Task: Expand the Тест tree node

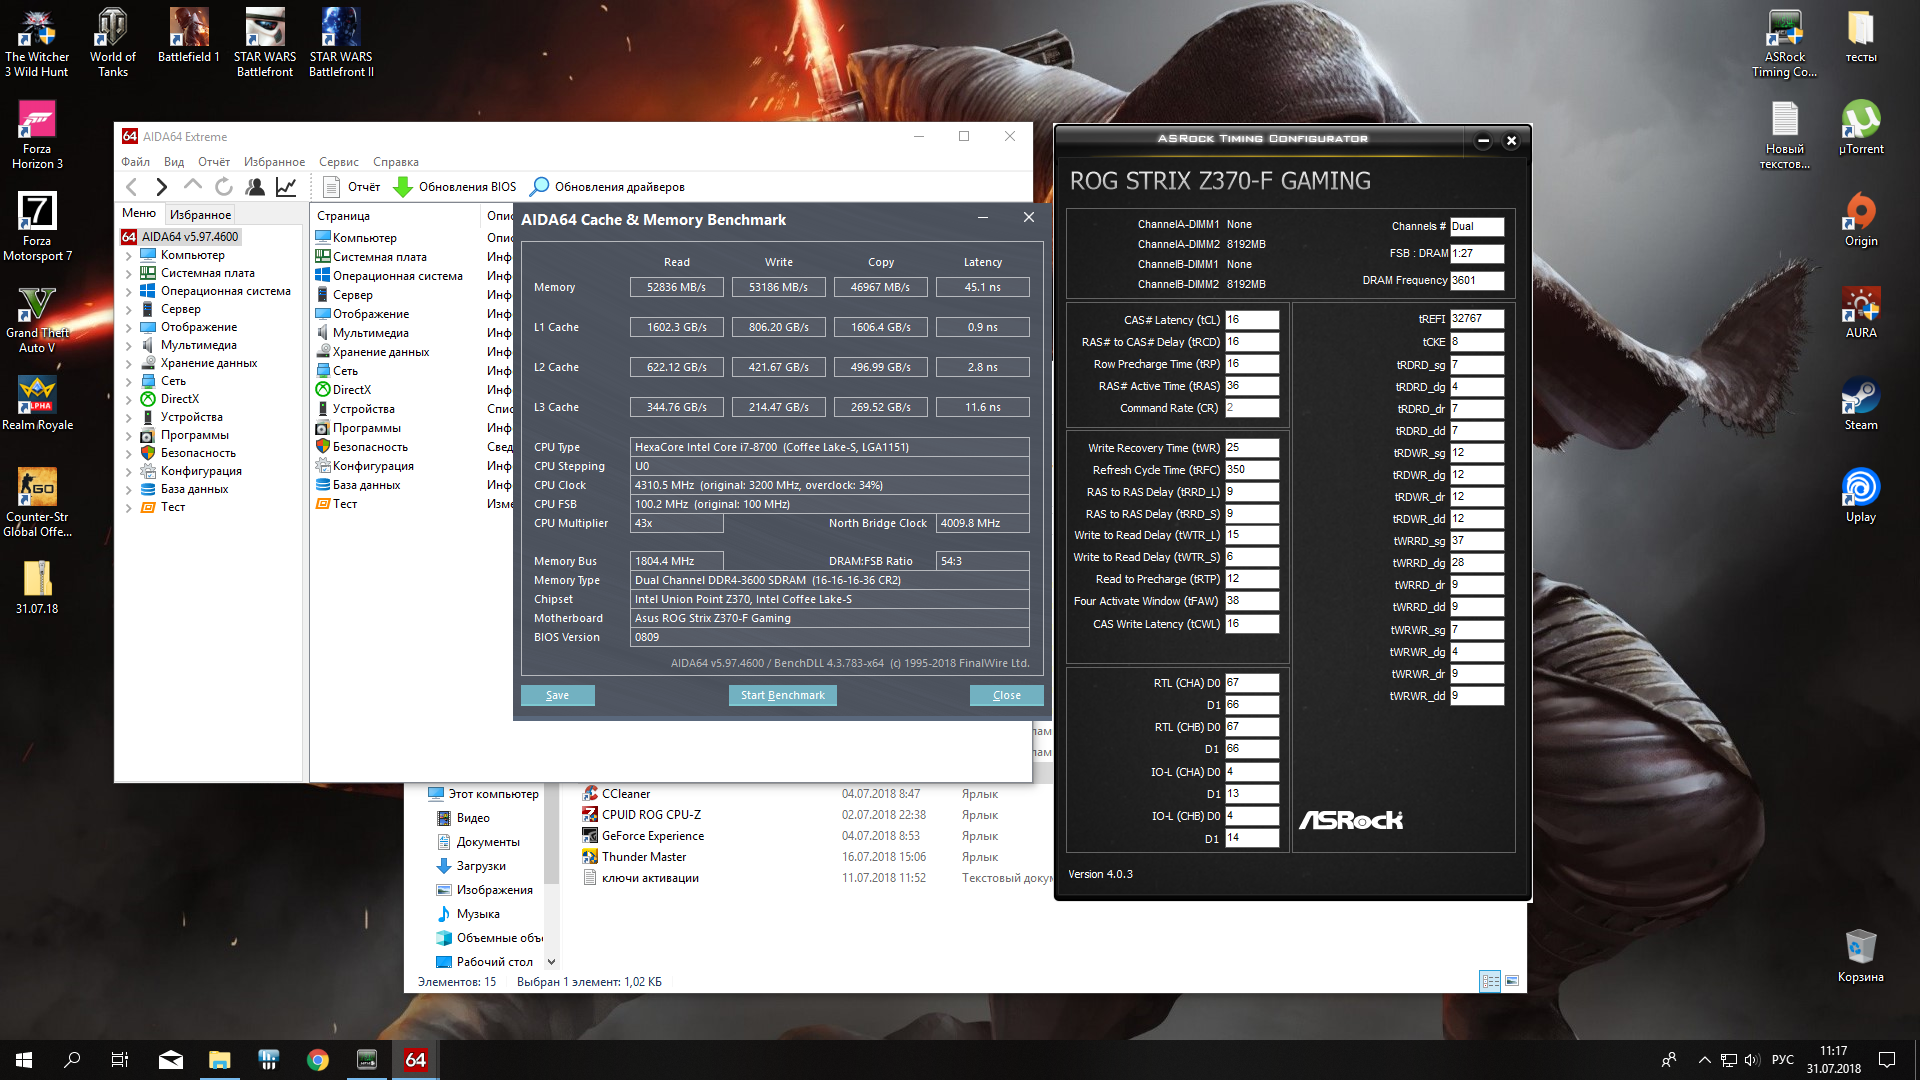Action: [x=129, y=508]
